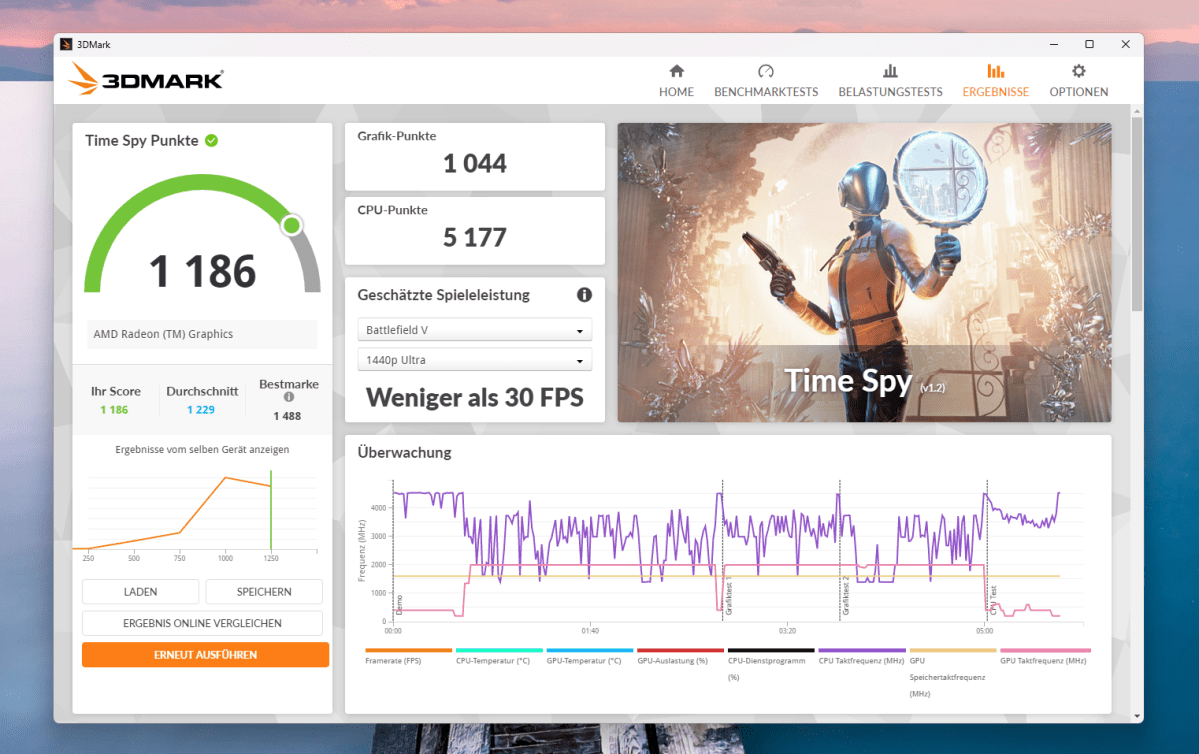The height and width of the screenshot is (754, 1199).
Task: Click the Weniger als 30 FPS text
Action: click(x=475, y=398)
